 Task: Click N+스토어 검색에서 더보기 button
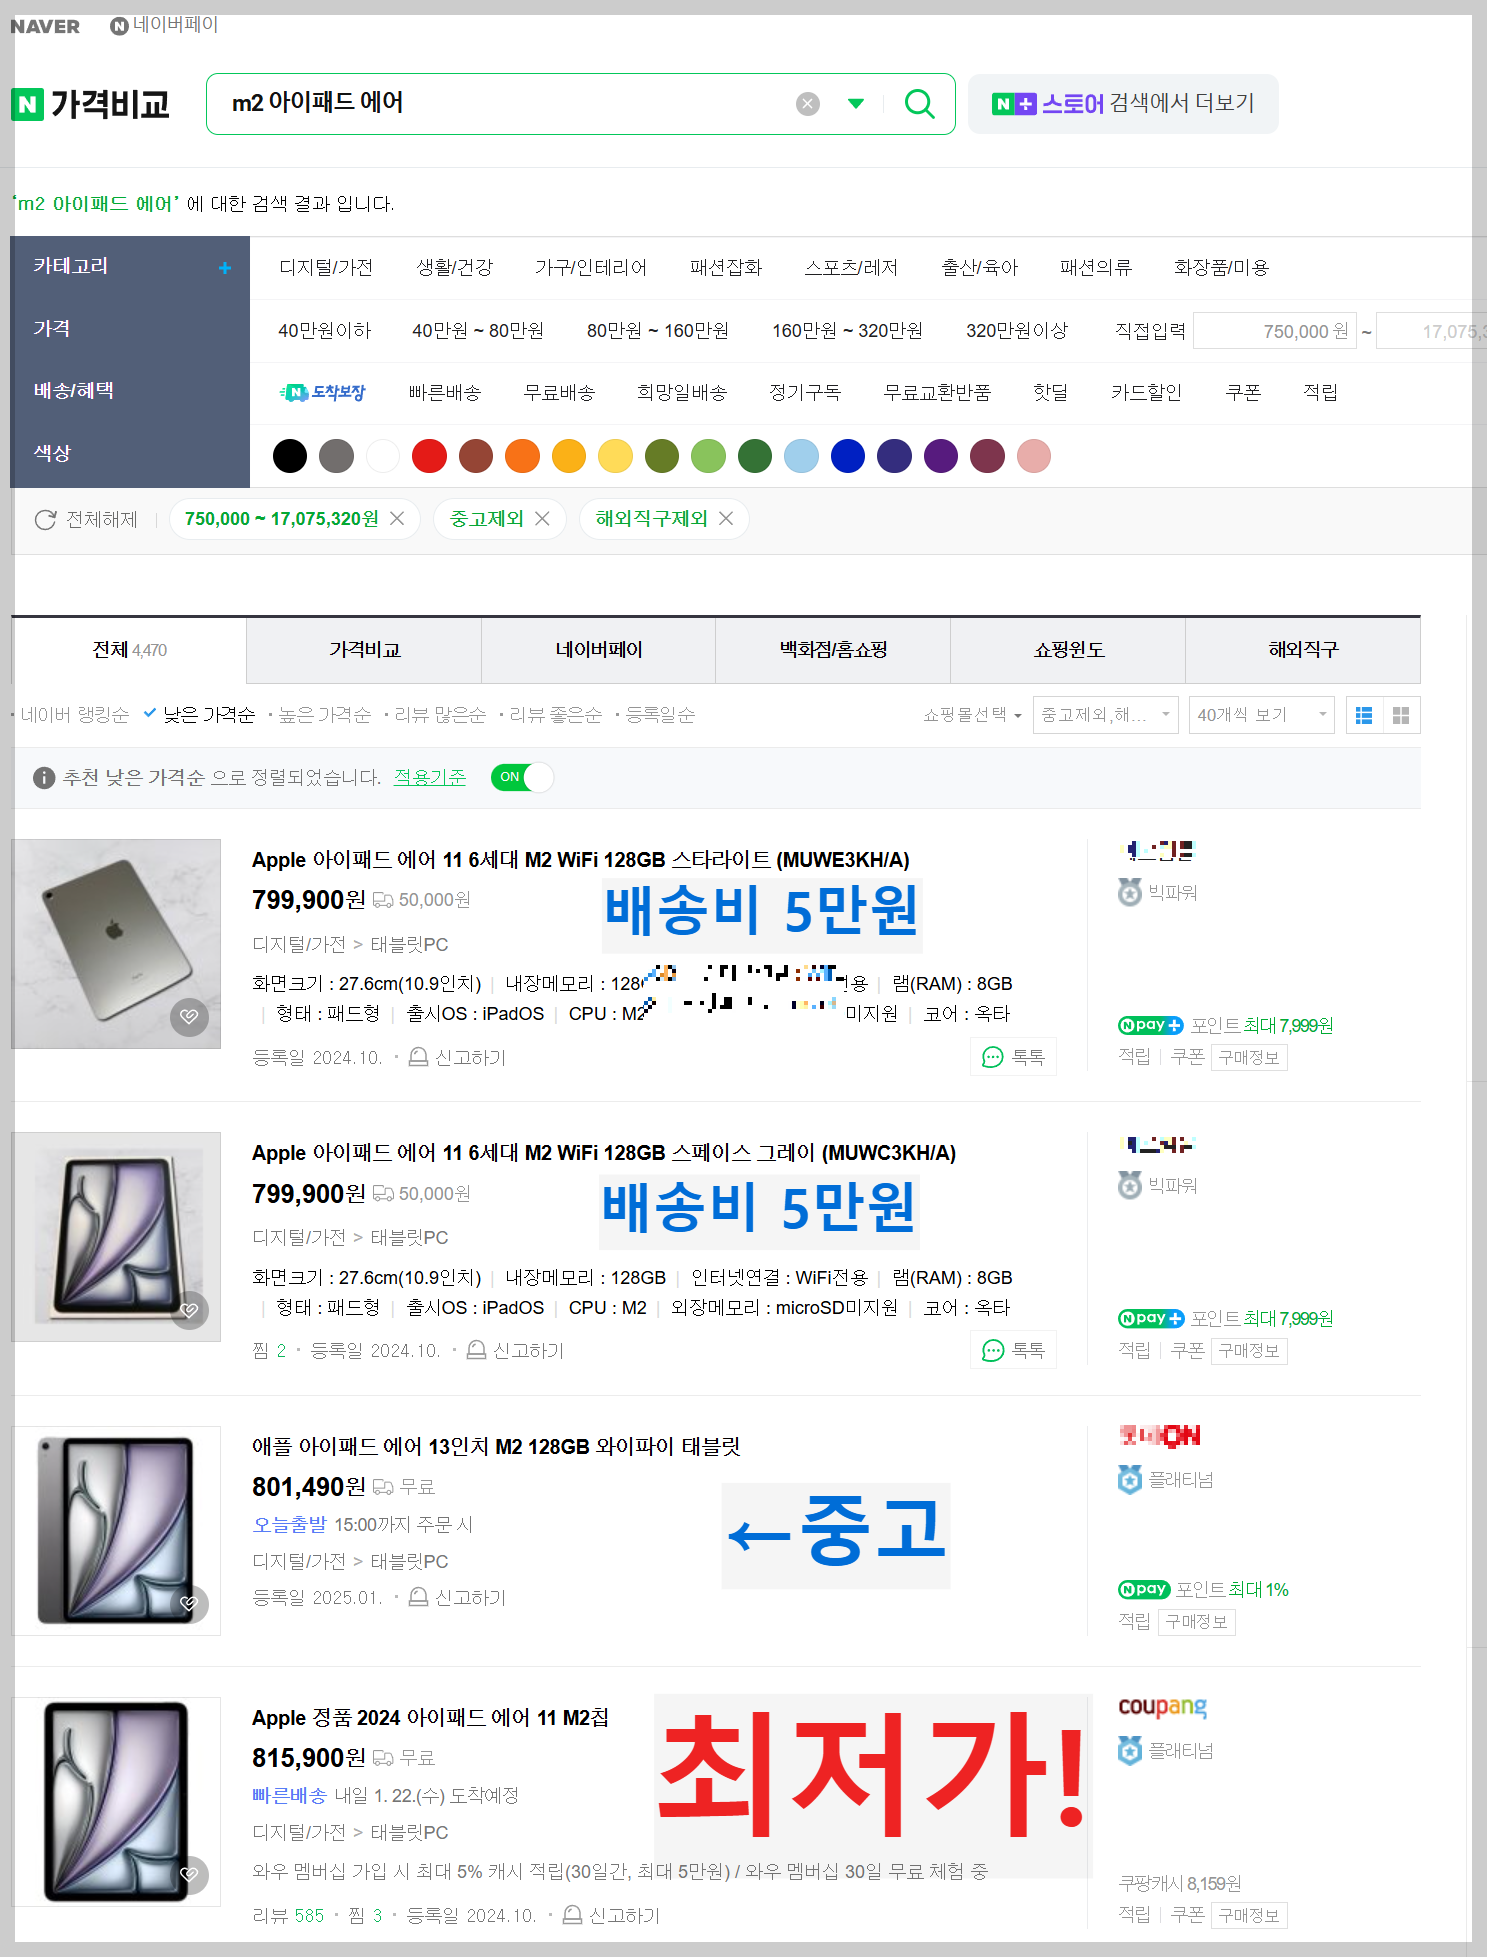click(x=1123, y=103)
